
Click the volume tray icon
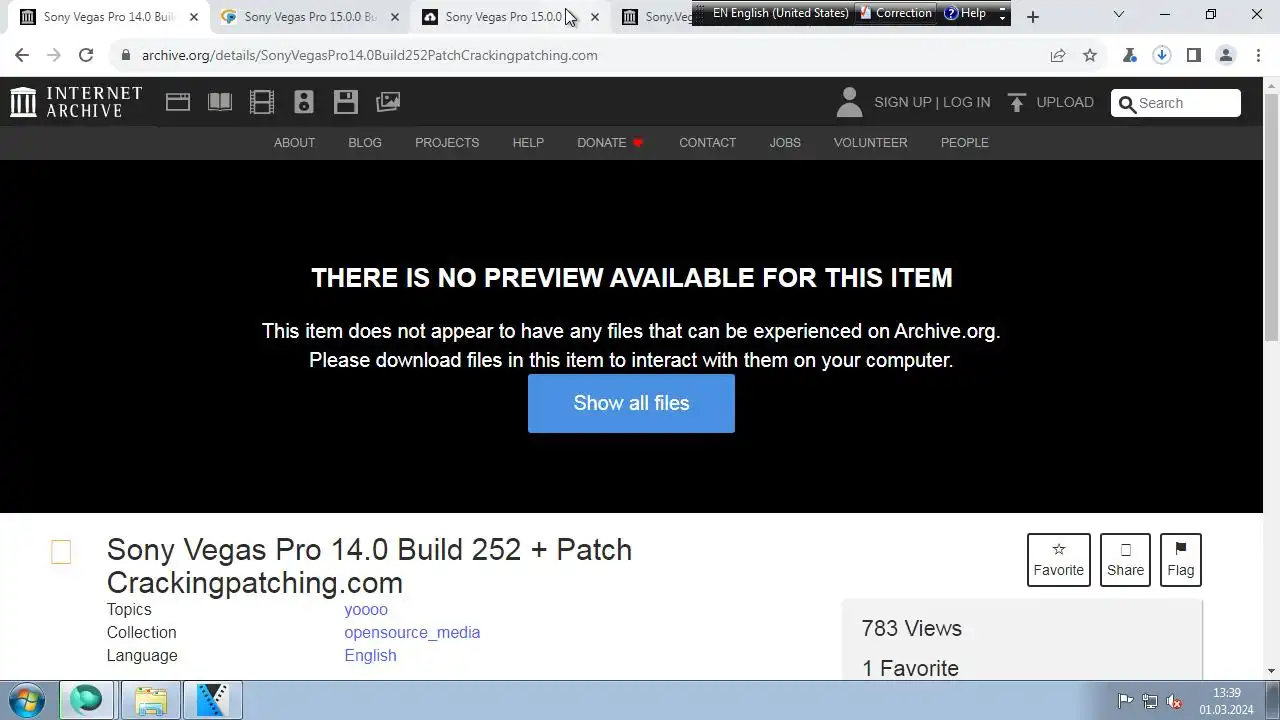[1175, 701]
